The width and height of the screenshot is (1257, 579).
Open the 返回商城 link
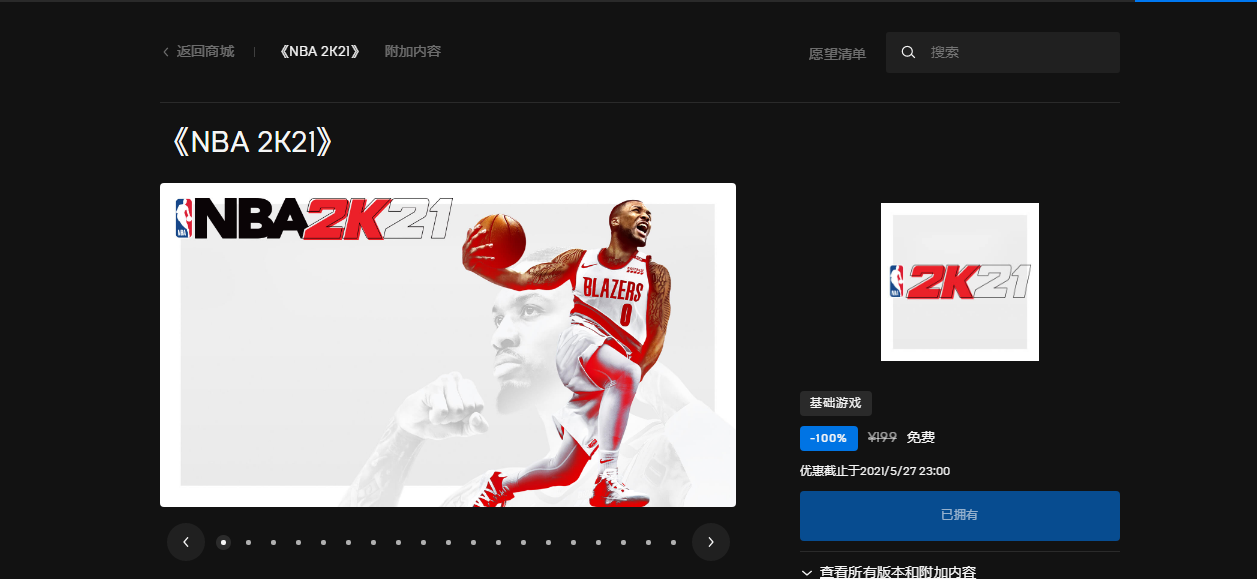(x=205, y=51)
